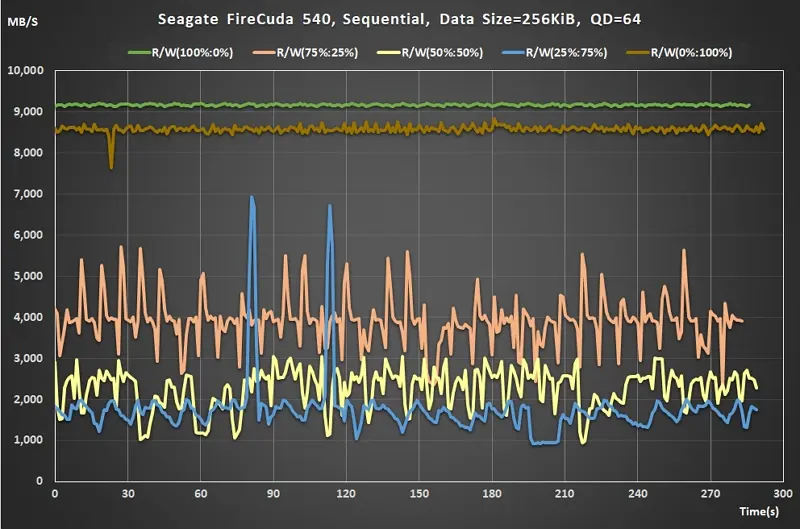The height and width of the screenshot is (529, 800).
Task: Click the 3,000 y-axis value
Action: (x=29, y=358)
